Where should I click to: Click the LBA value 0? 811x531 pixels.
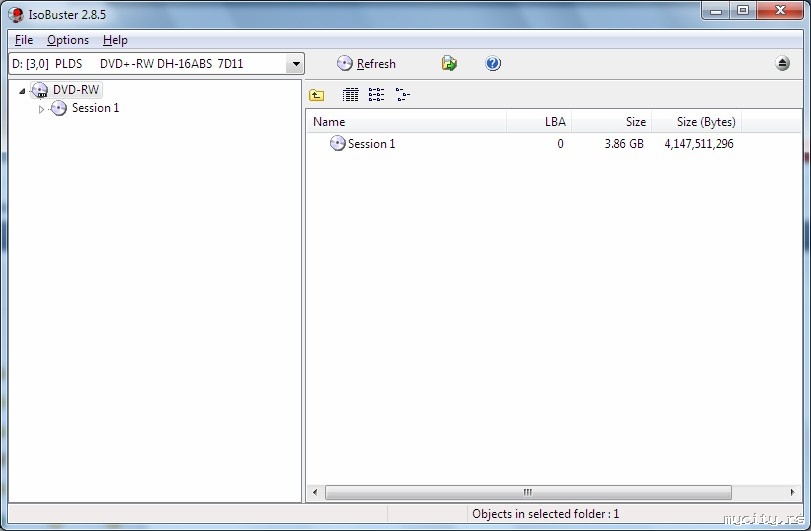pyautogui.click(x=560, y=144)
